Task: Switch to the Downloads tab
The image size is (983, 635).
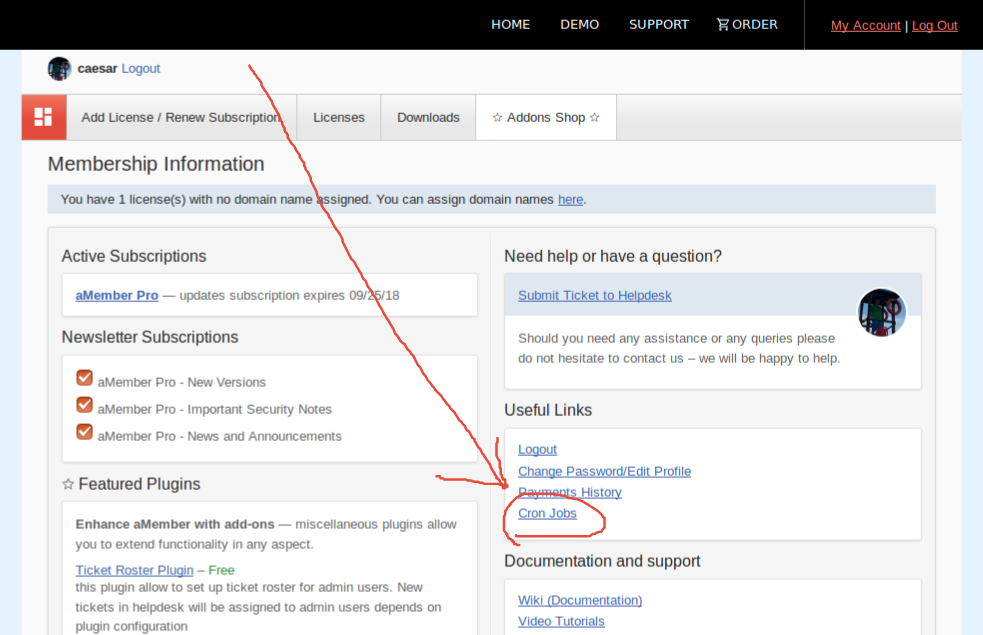Action: tap(428, 117)
